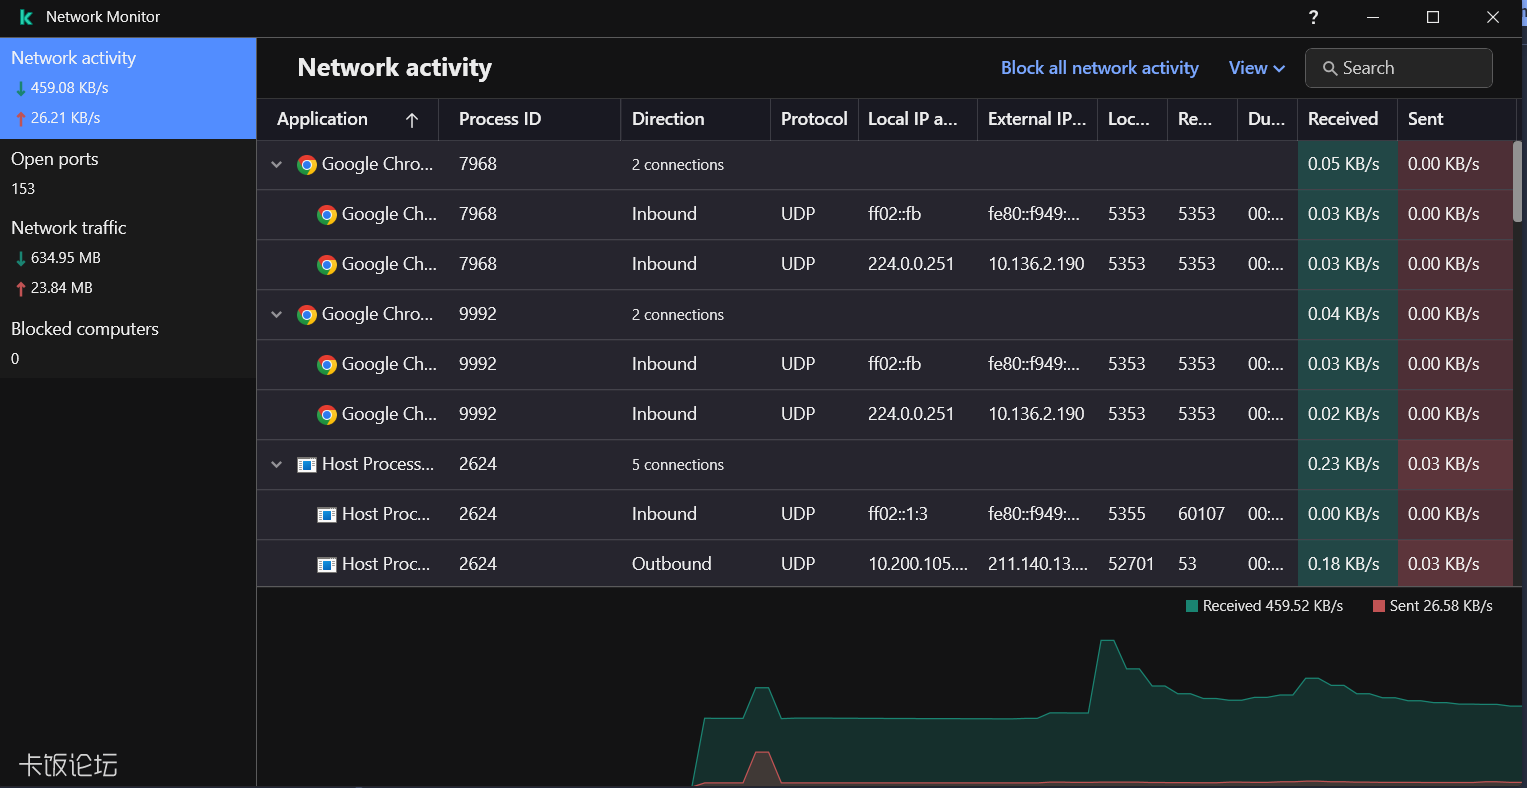Select the Network activity sidebar section

128,88
